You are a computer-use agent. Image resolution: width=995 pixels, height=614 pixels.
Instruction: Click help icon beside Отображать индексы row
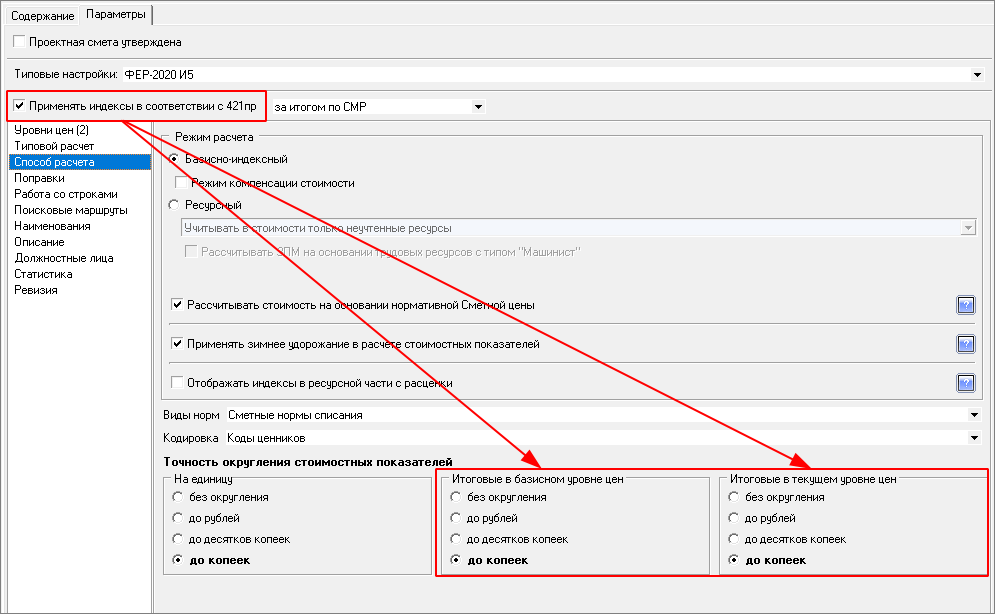pyautogui.click(x=965, y=382)
